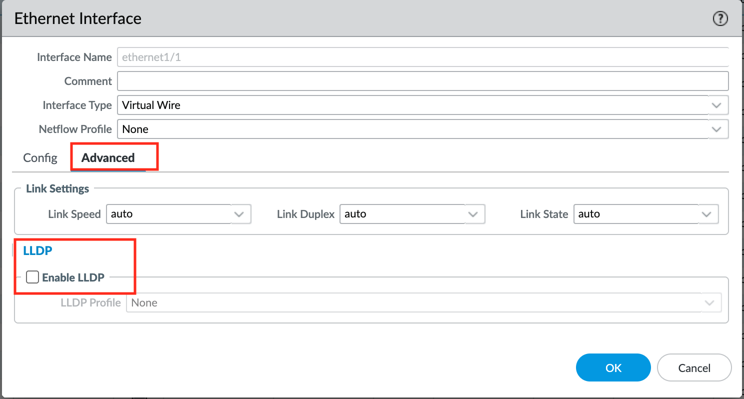Expand the Link State dropdown
The image size is (744, 399).
pos(646,214)
